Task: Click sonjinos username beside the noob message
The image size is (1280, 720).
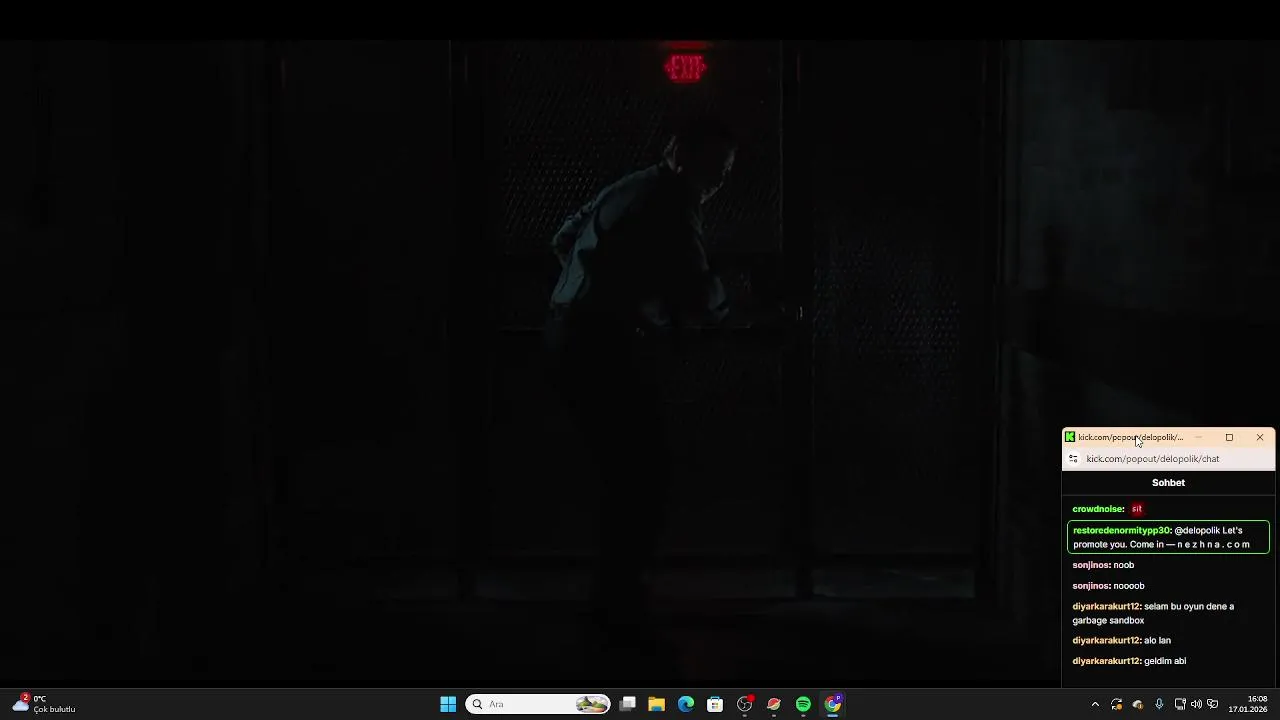Action: (1091, 565)
